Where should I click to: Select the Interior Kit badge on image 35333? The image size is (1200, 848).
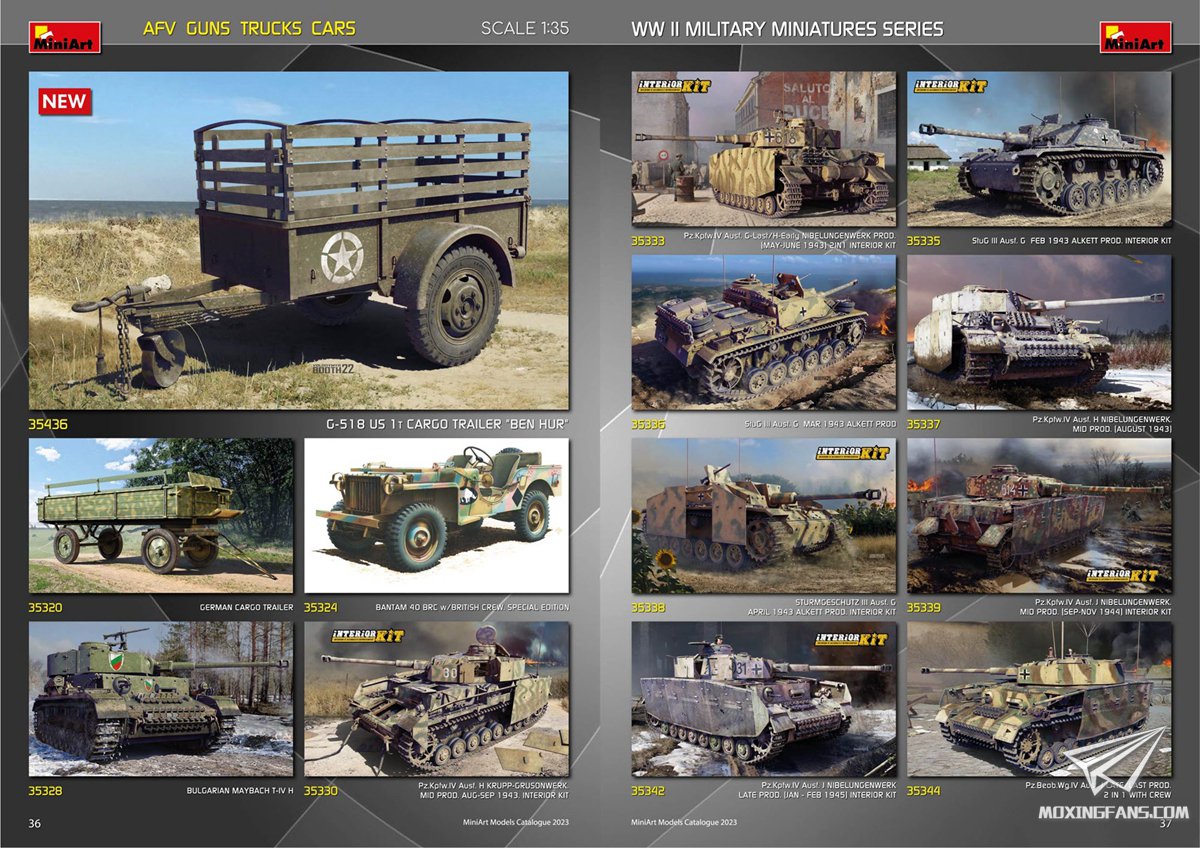[x=675, y=86]
